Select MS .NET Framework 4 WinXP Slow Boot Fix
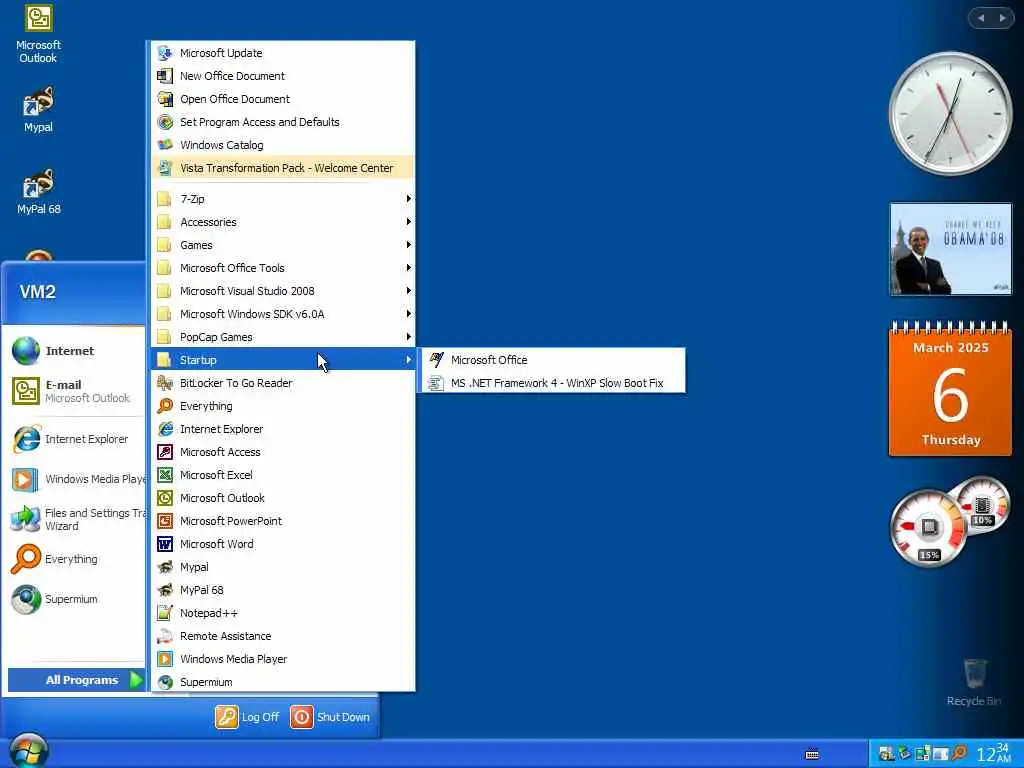Image resolution: width=1024 pixels, height=768 pixels. tap(552, 383)
